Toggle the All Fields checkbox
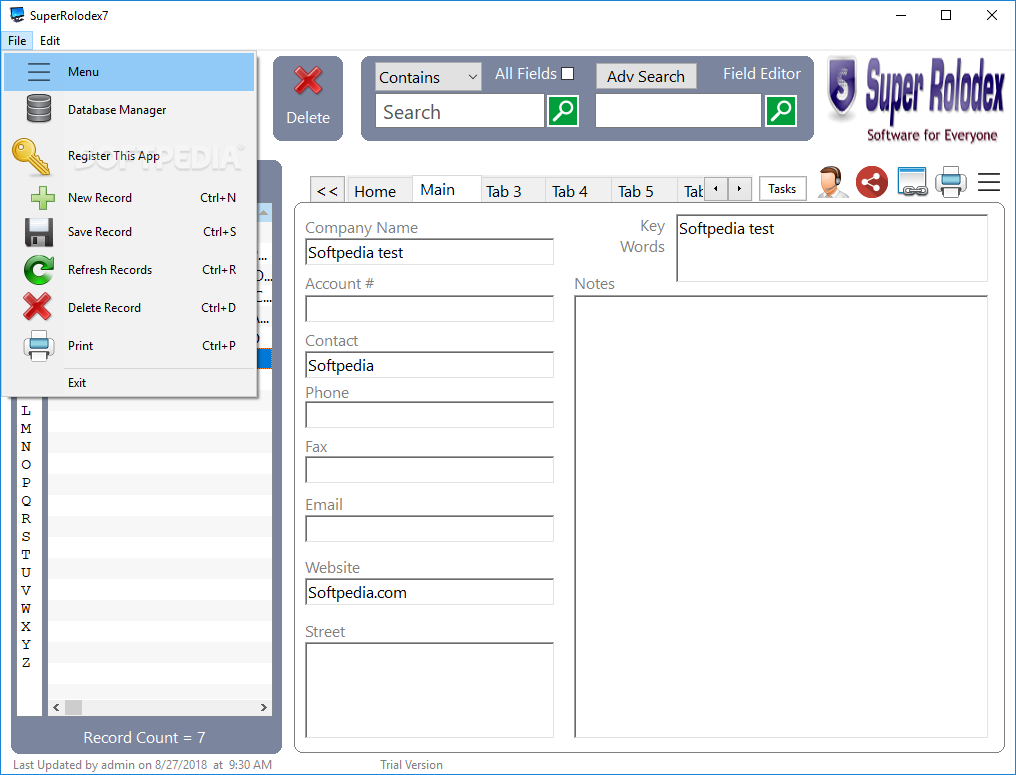Viewport: 1016px width, 775px height. [x=568, y=73]
